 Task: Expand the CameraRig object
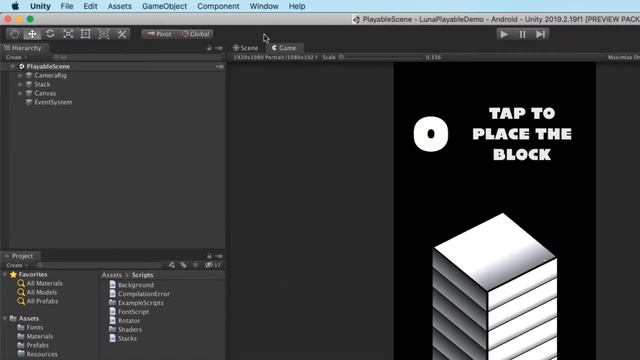coord(20,76)
